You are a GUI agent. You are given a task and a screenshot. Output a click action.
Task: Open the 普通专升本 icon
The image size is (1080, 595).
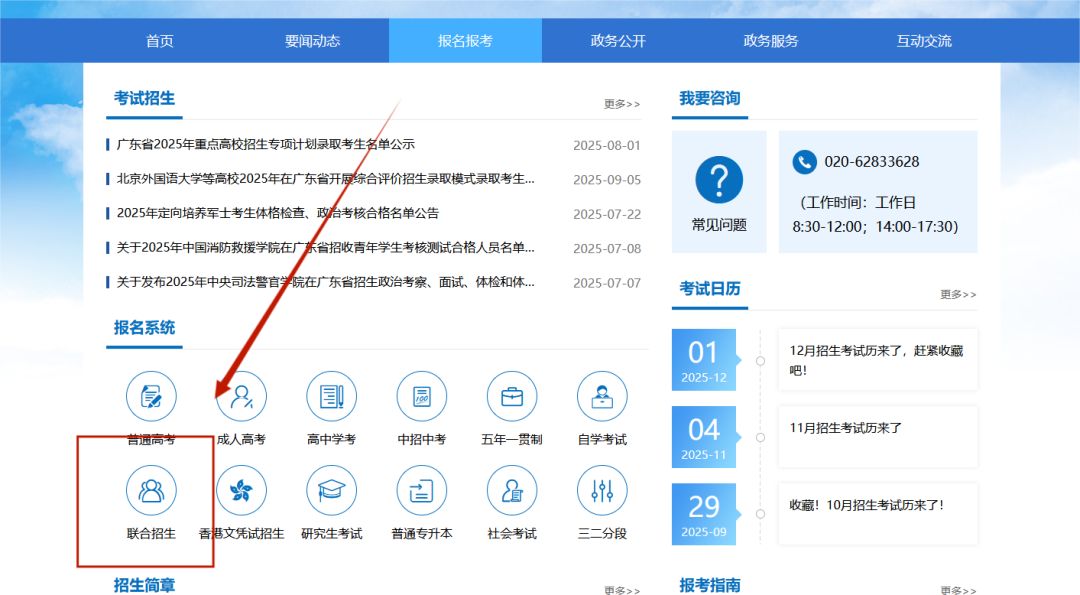coord(421,491)
